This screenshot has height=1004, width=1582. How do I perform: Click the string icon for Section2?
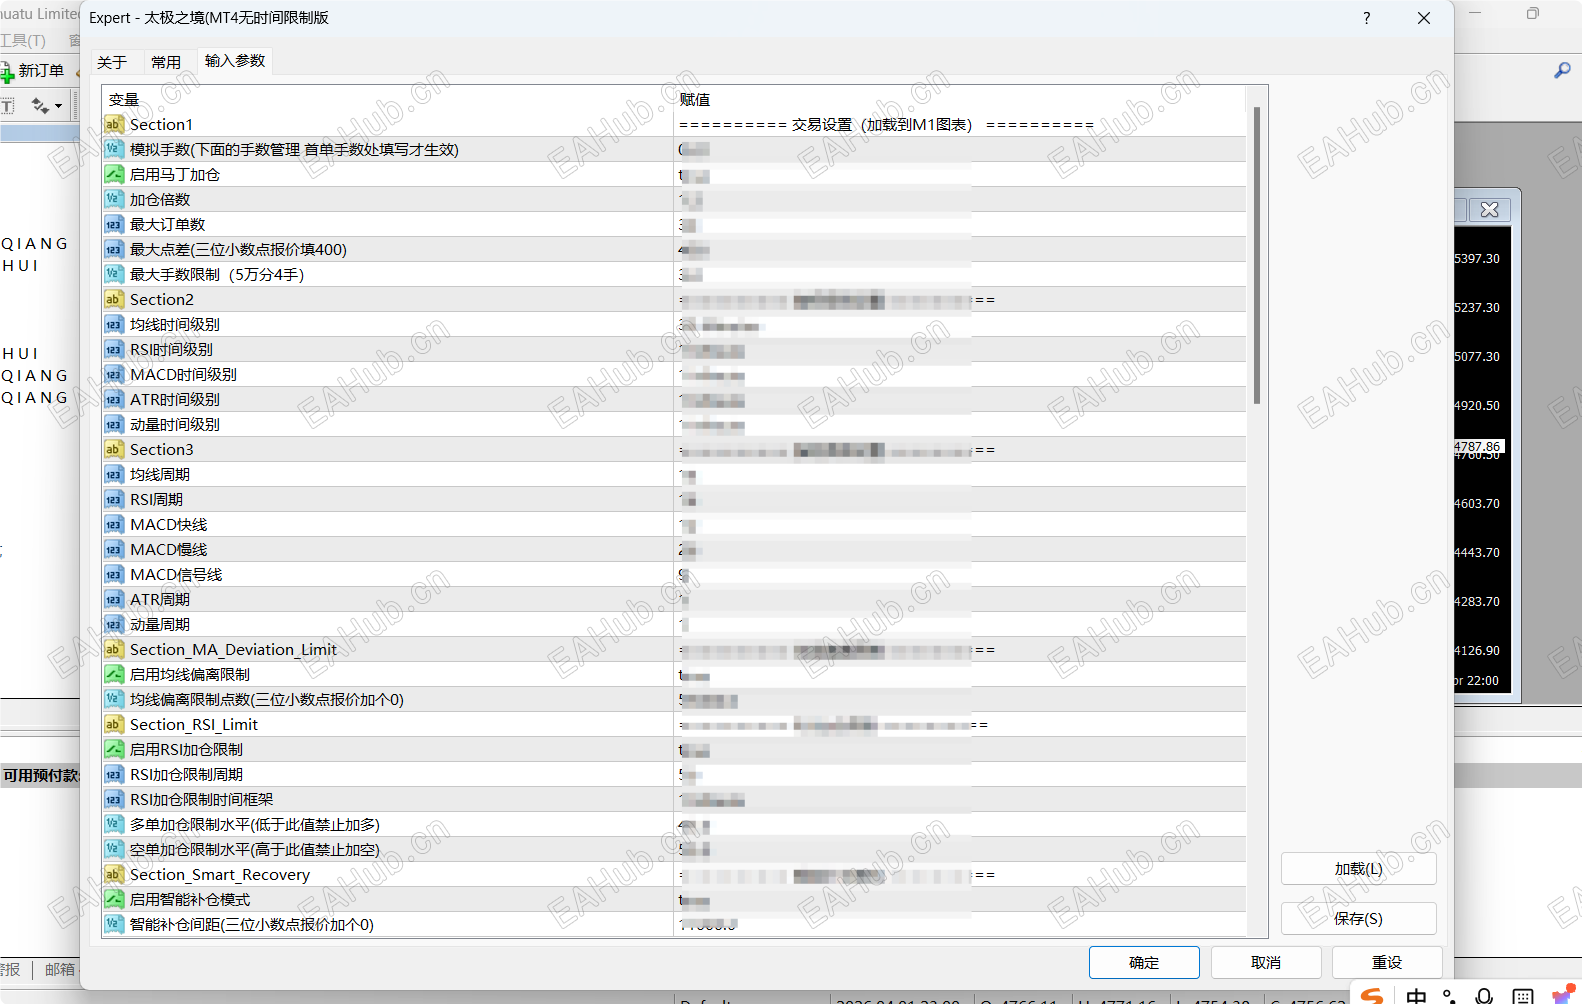coord(113,299)
